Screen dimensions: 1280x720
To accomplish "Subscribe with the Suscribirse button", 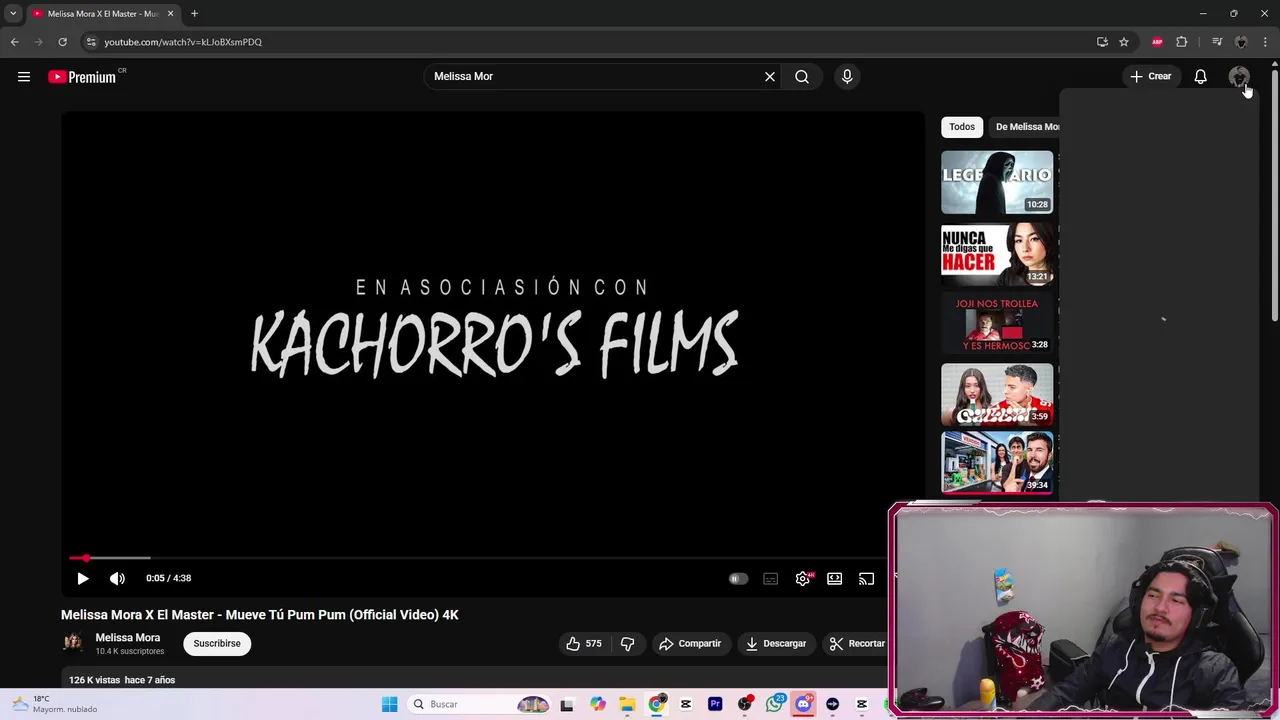I will pos(217,644).
